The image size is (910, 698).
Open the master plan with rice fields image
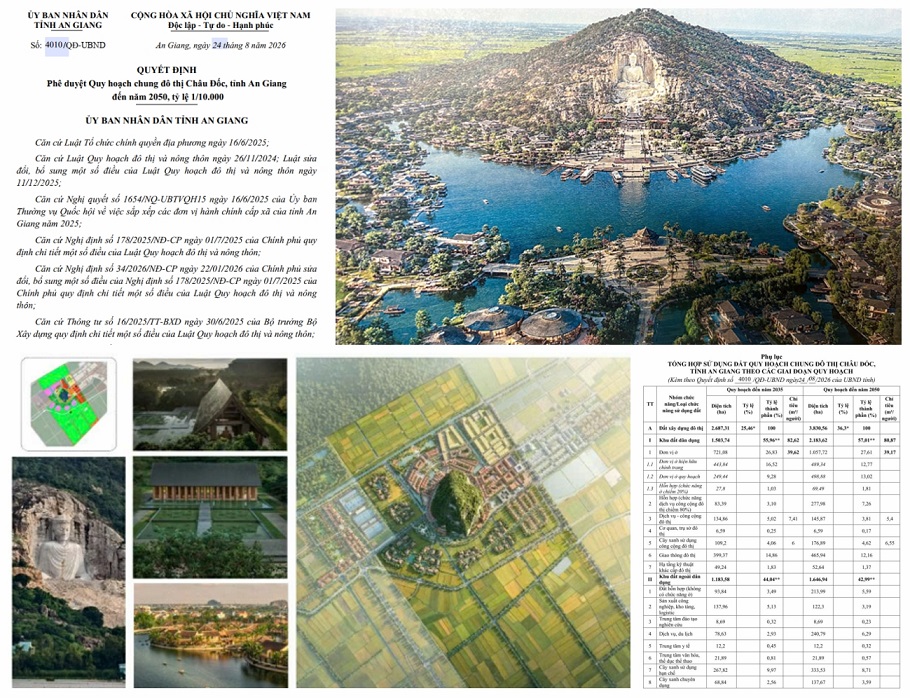coord(463,522)
